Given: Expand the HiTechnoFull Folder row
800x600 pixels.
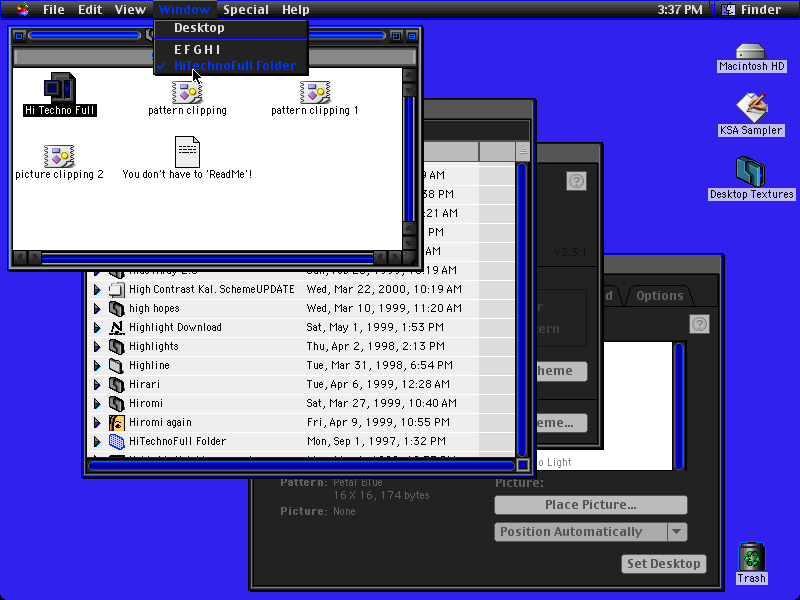Looking at the screenshot, I should tap(97, 441).
